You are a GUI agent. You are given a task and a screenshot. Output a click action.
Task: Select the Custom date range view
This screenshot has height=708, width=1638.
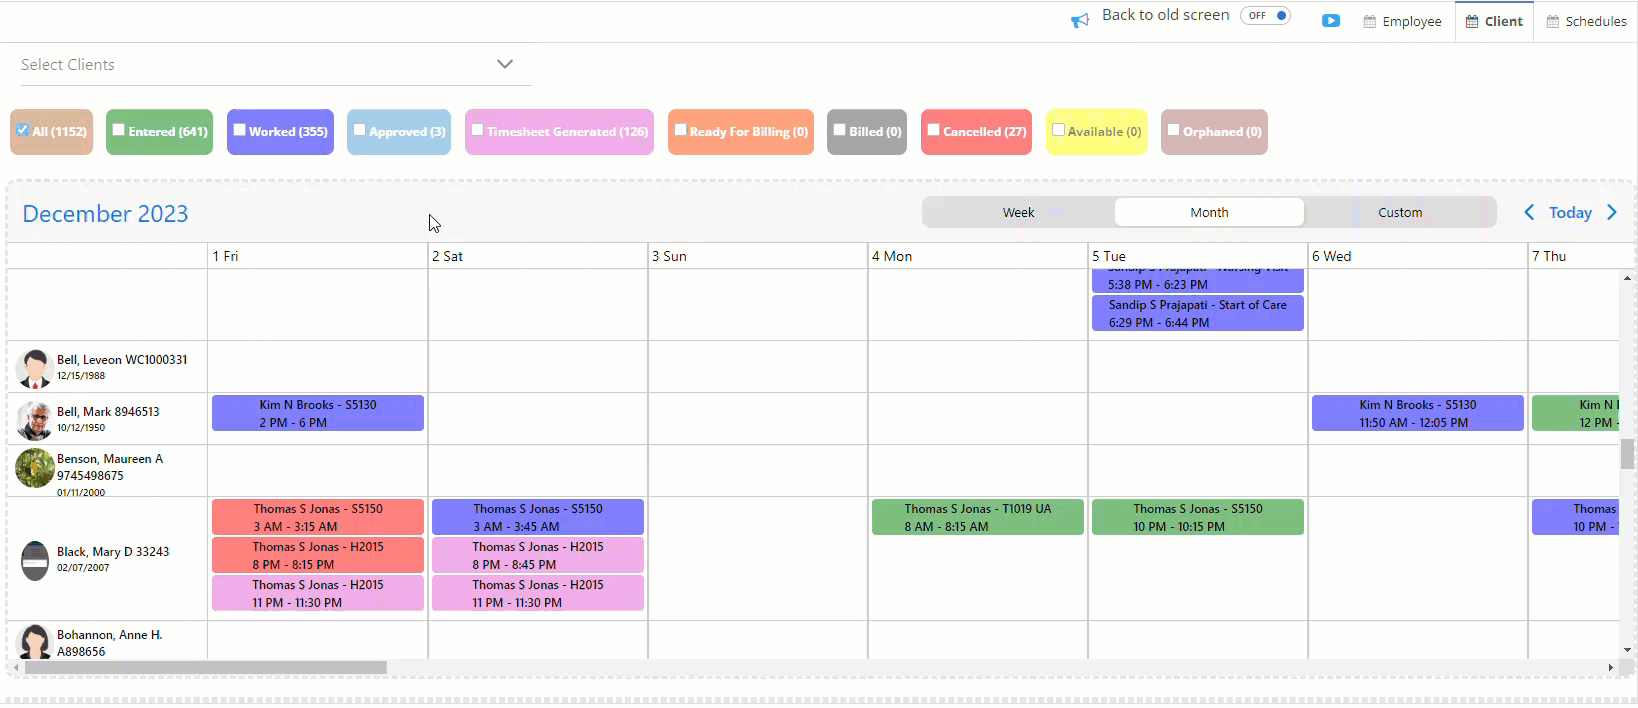pos(1399,212)
